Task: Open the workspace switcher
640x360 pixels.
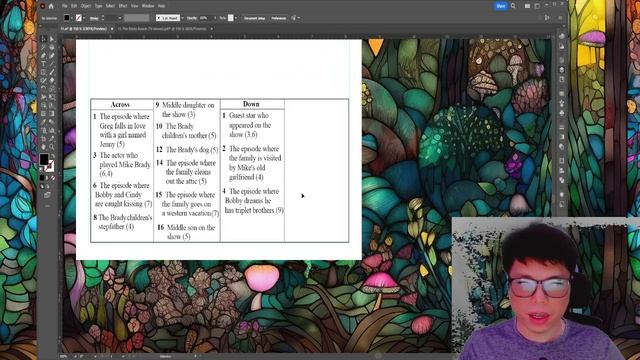Action: (x=537, y=6)
